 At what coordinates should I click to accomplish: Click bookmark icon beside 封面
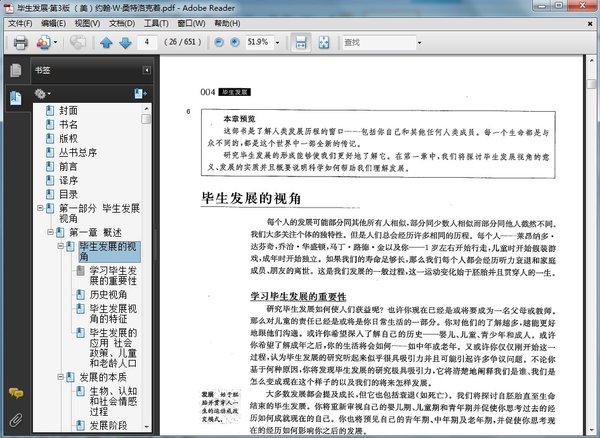click(50, 111)
